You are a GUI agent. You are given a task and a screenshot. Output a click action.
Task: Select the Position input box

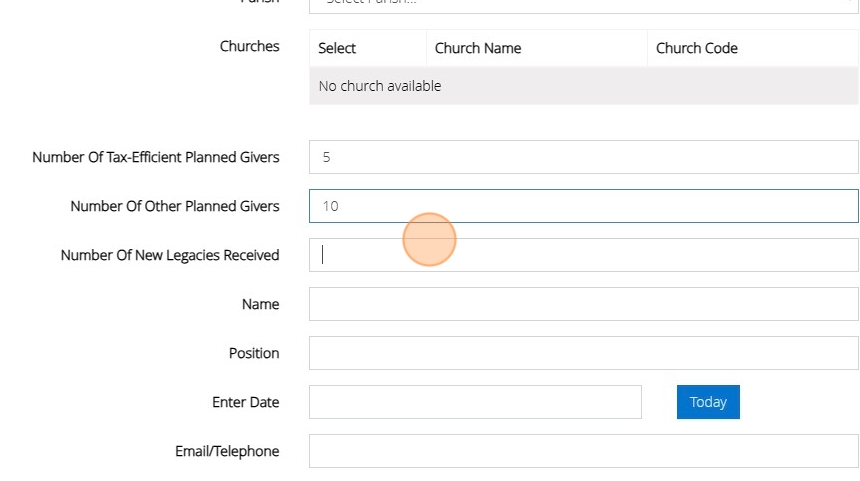coord(583,353)
